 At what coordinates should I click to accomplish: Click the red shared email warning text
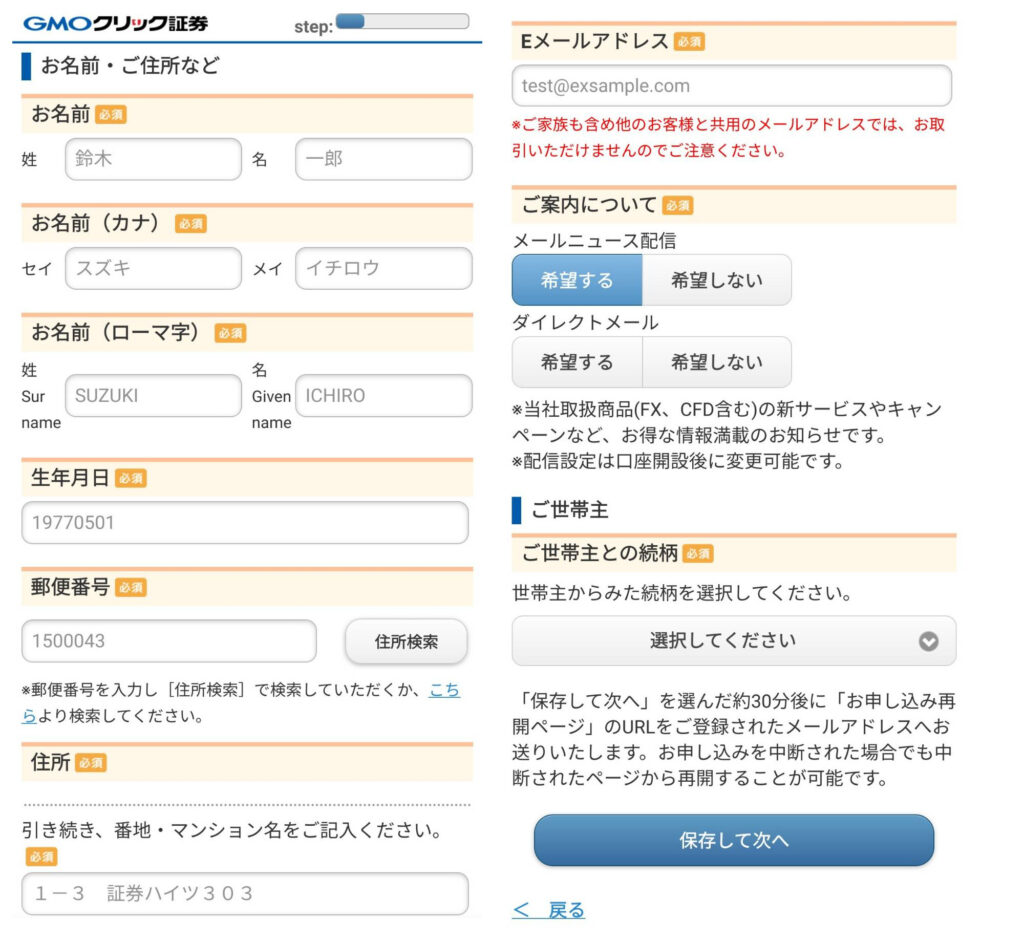pos(728,137)
